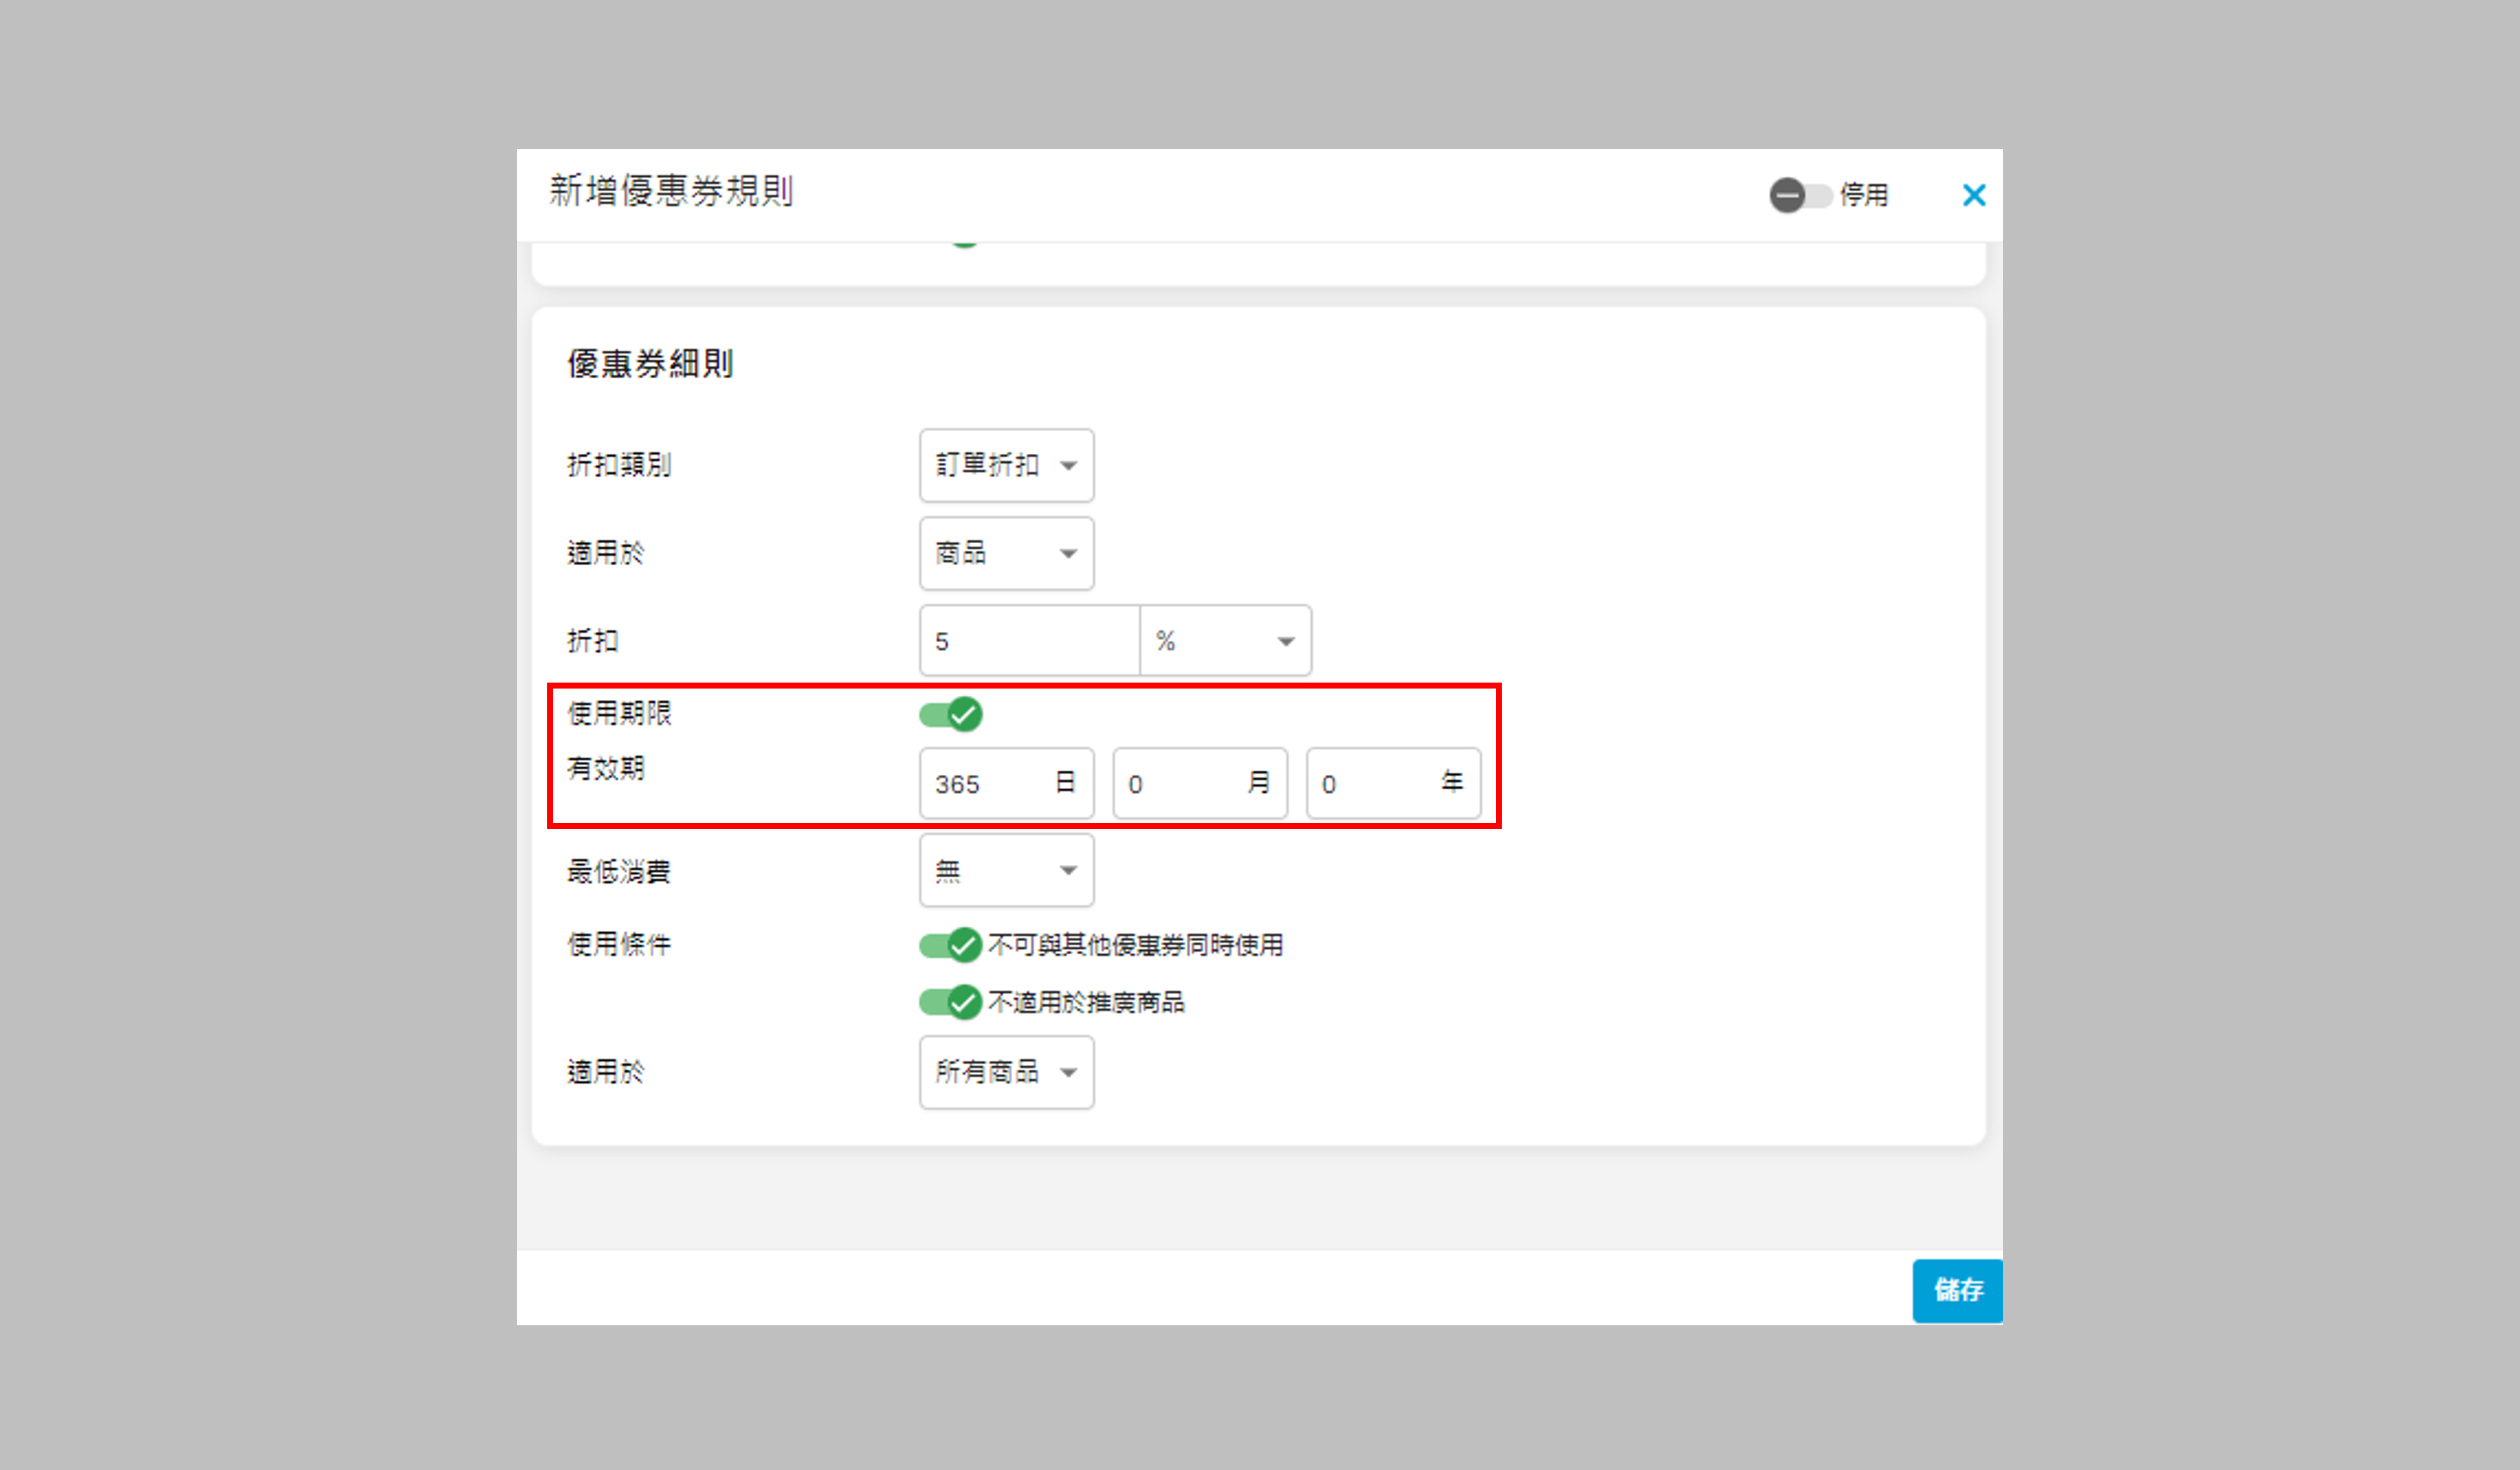Toggle 不可與其他優惠券同時使用 switch
Screen dimensions: 2520x1470
[x=951, y=945]
